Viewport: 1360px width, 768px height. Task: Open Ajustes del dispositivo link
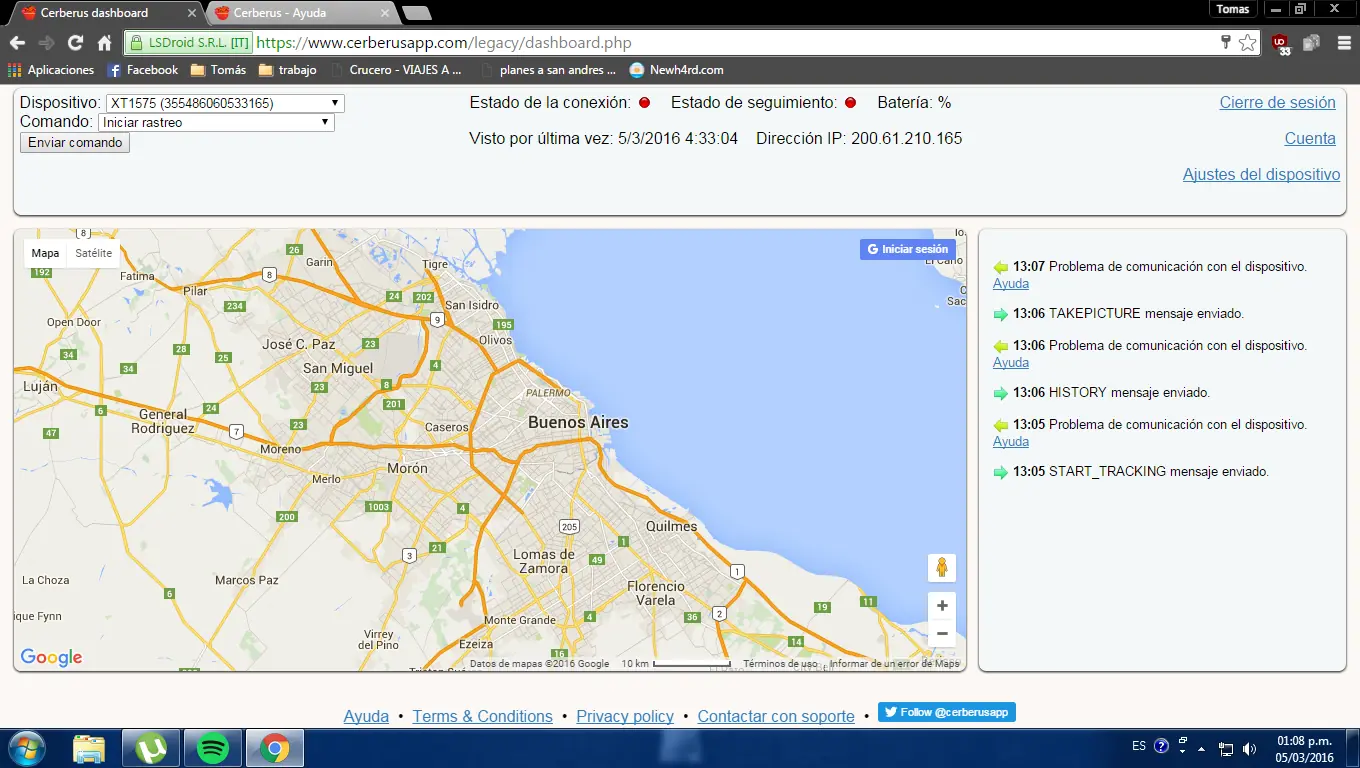point(1261,174)
